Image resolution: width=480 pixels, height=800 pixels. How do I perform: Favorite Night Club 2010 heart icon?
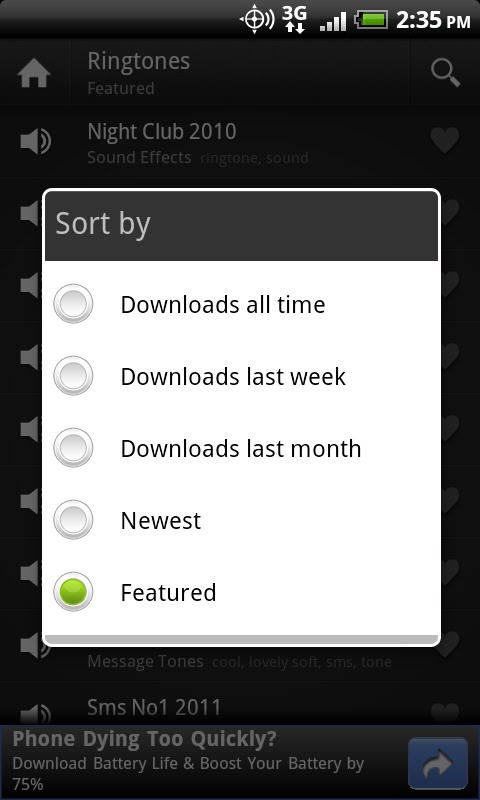[x=444, y=141]
